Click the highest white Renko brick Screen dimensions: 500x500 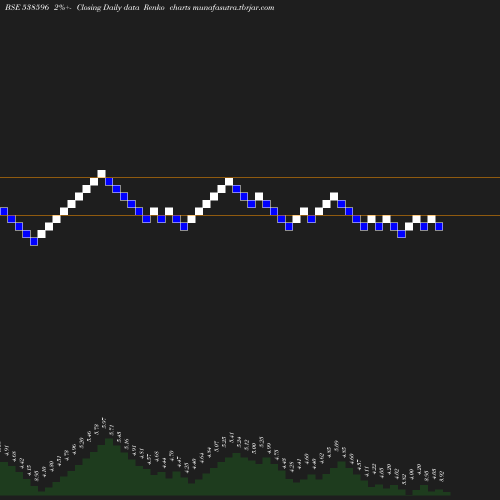(101, 174)
